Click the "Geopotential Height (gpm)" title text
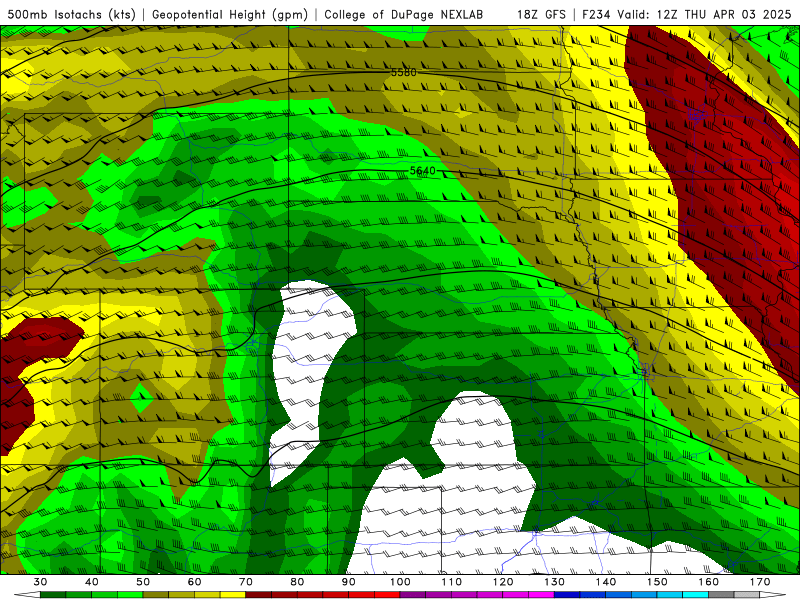800x600 pixels. 230,14
